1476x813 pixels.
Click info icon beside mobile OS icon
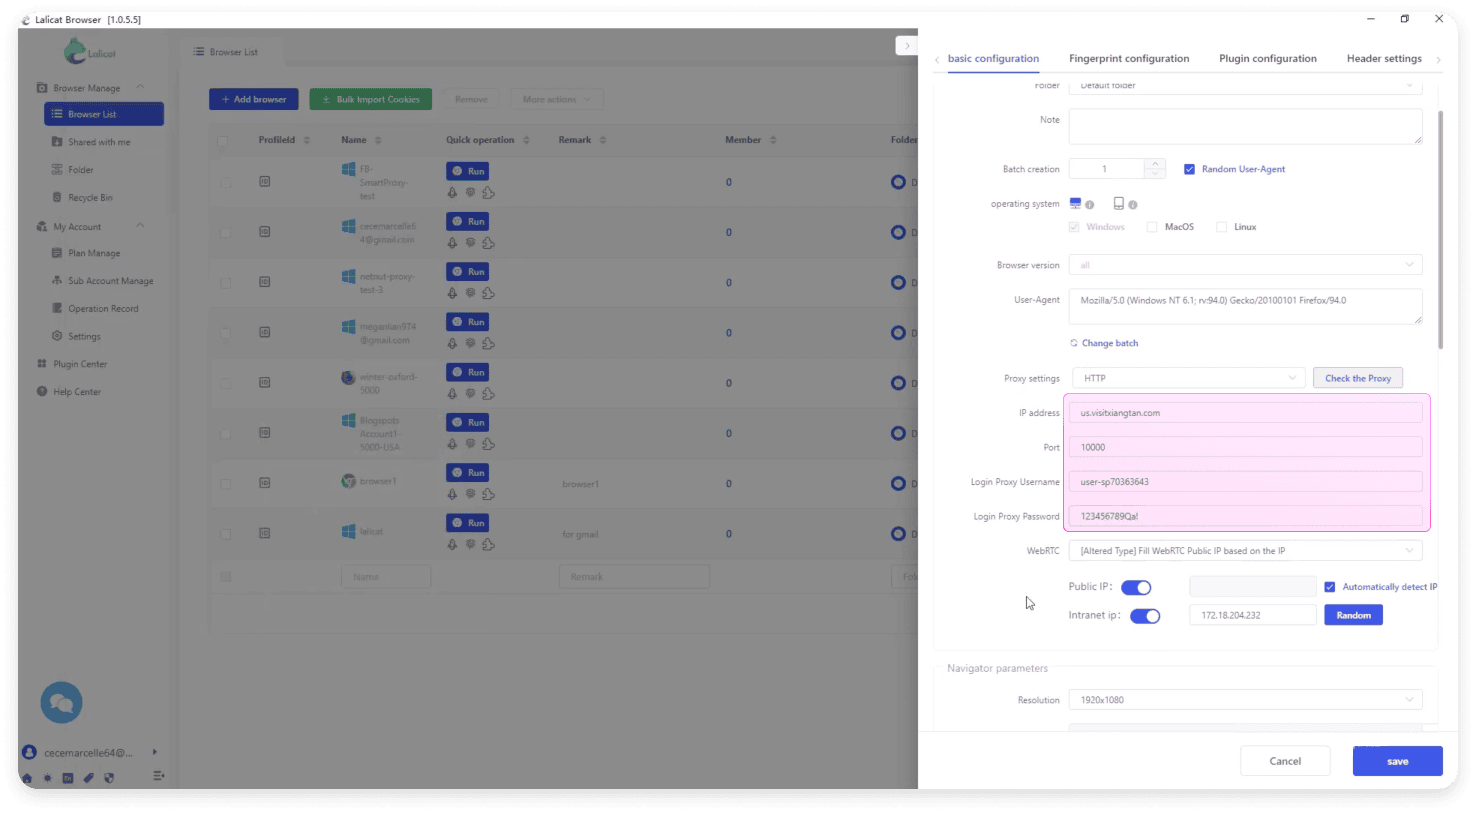tap(1132, 205)
